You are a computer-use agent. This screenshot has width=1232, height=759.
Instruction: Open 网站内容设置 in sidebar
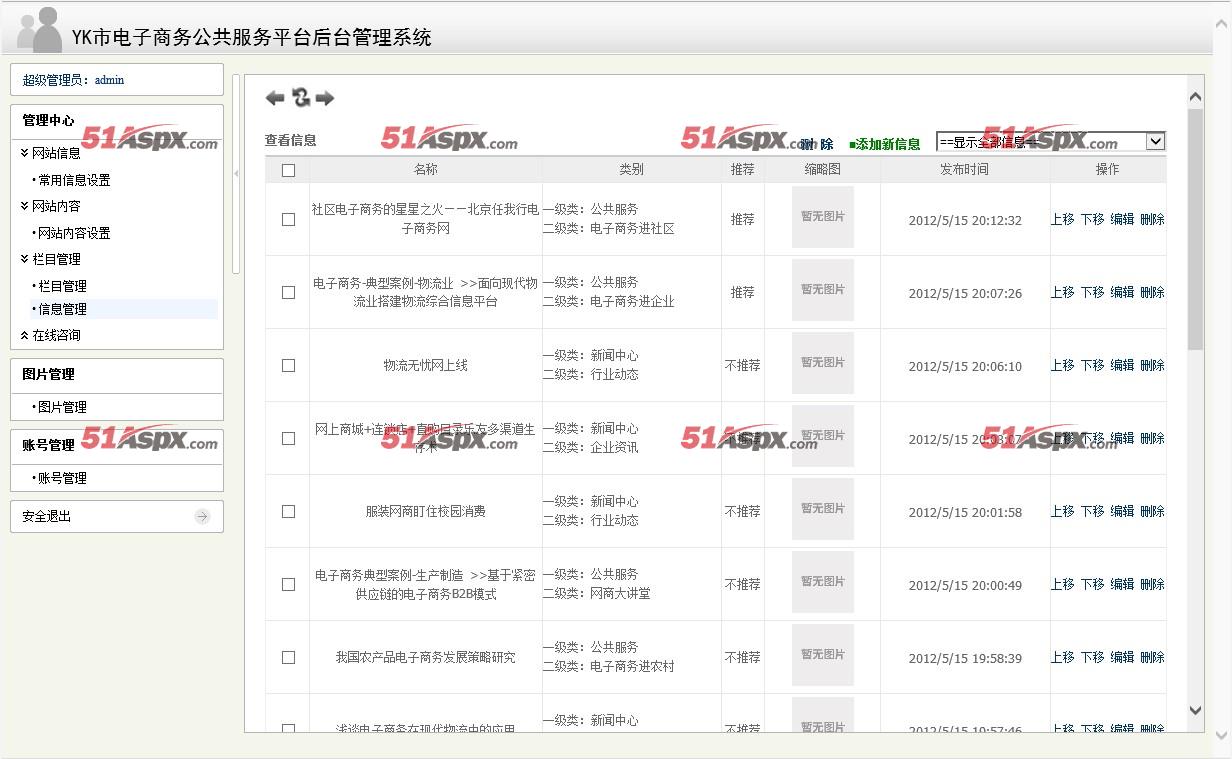(74, 233)
